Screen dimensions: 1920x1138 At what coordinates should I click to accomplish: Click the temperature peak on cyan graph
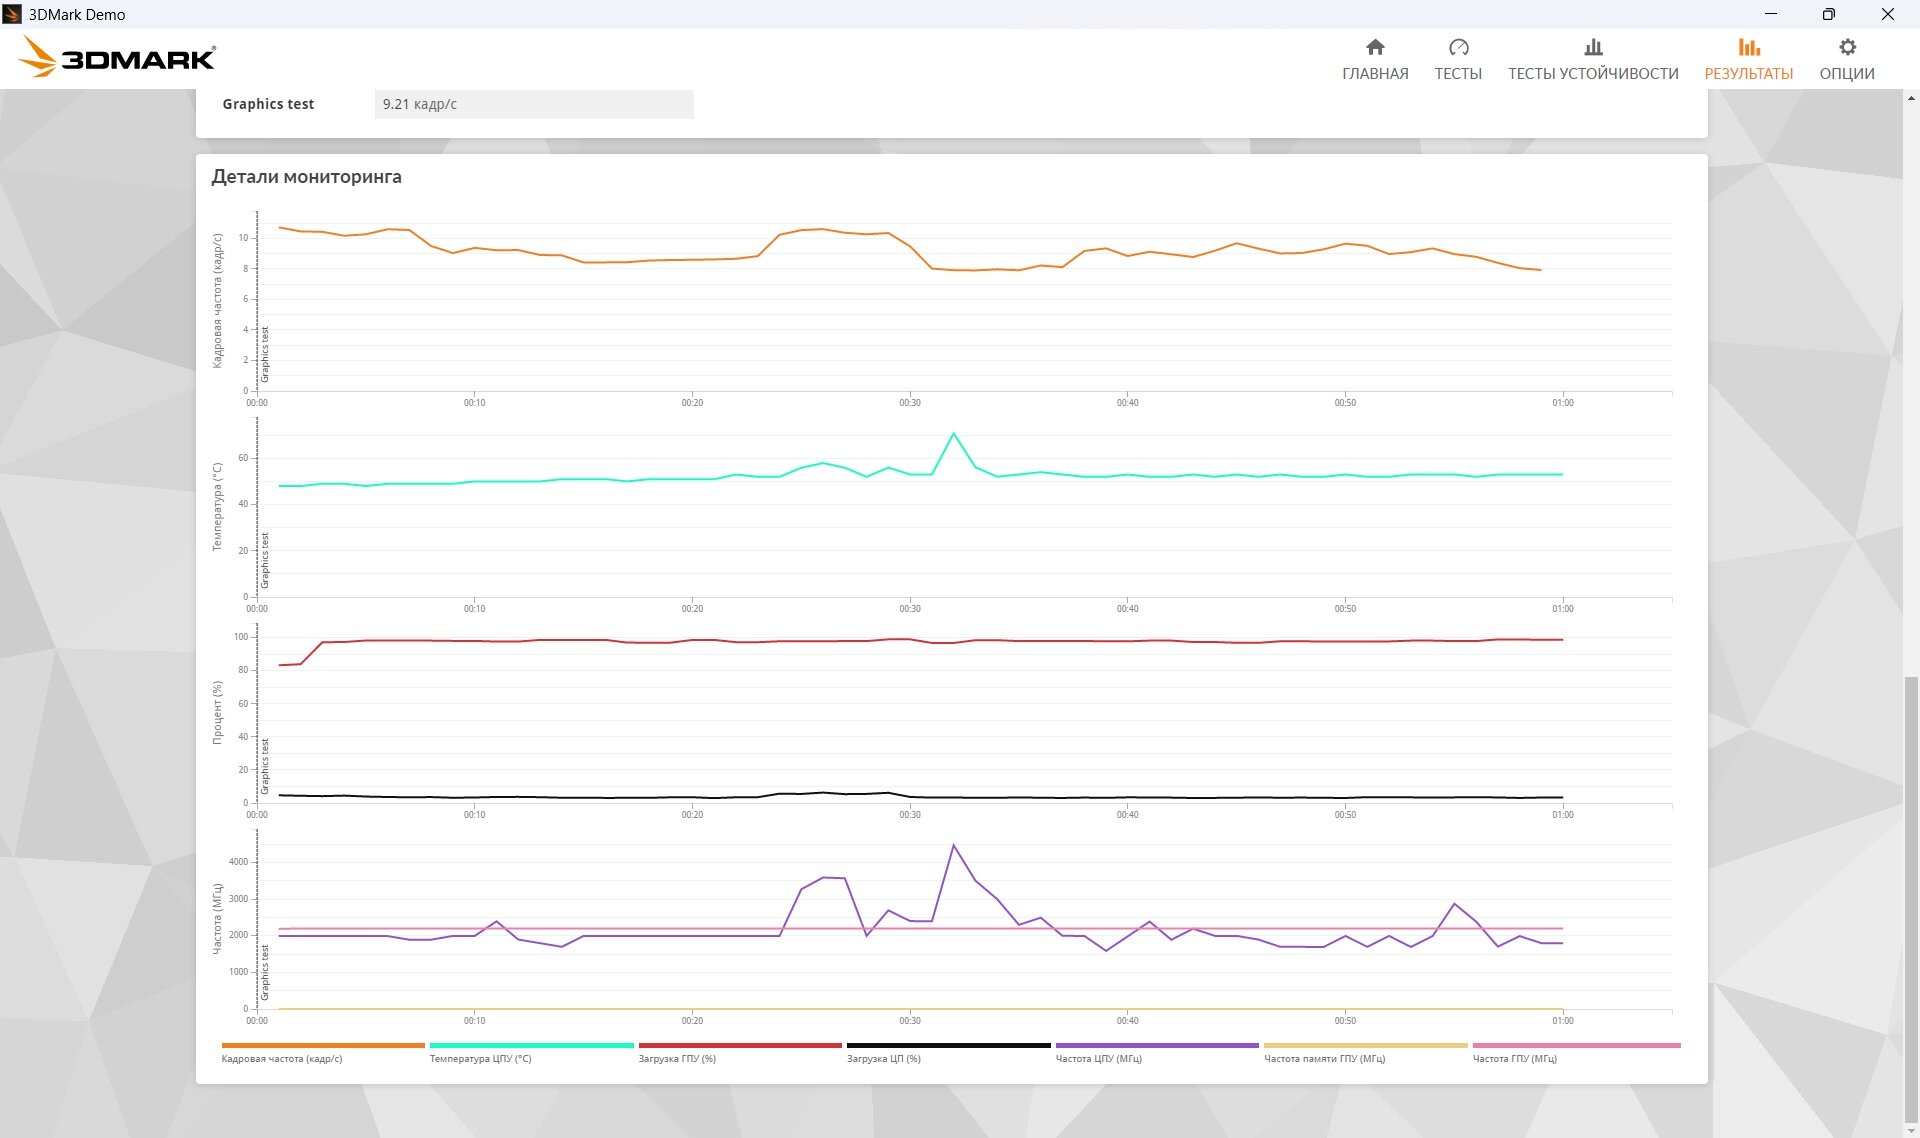(x=954, y=434)
